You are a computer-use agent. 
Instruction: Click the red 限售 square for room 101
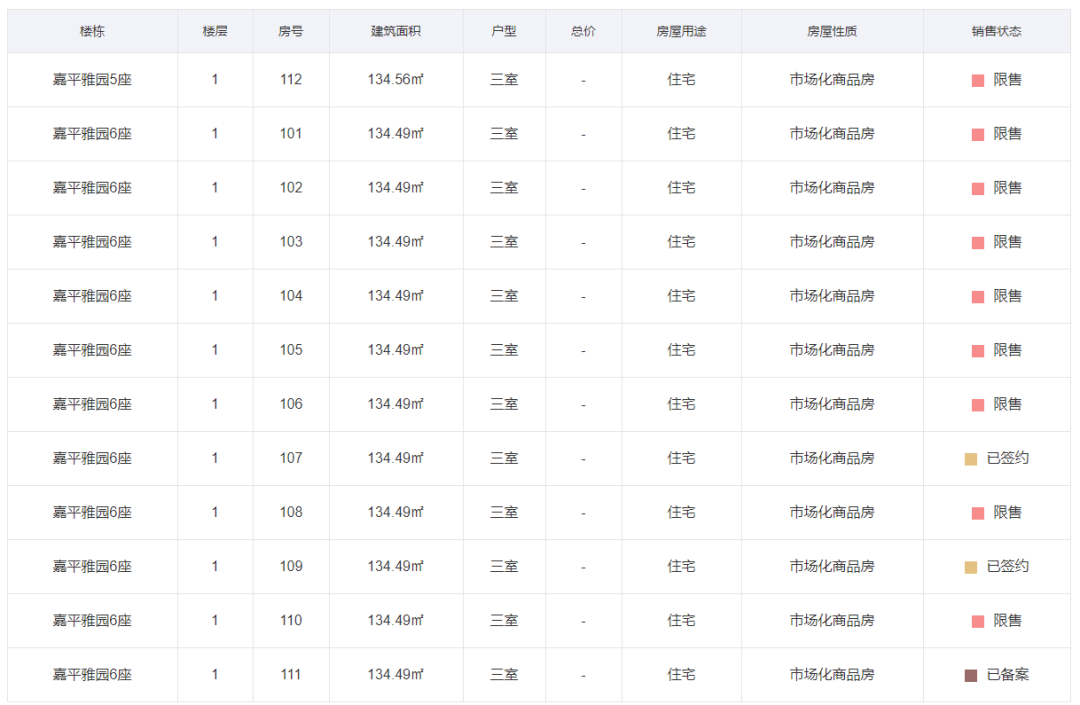point(978,134)
